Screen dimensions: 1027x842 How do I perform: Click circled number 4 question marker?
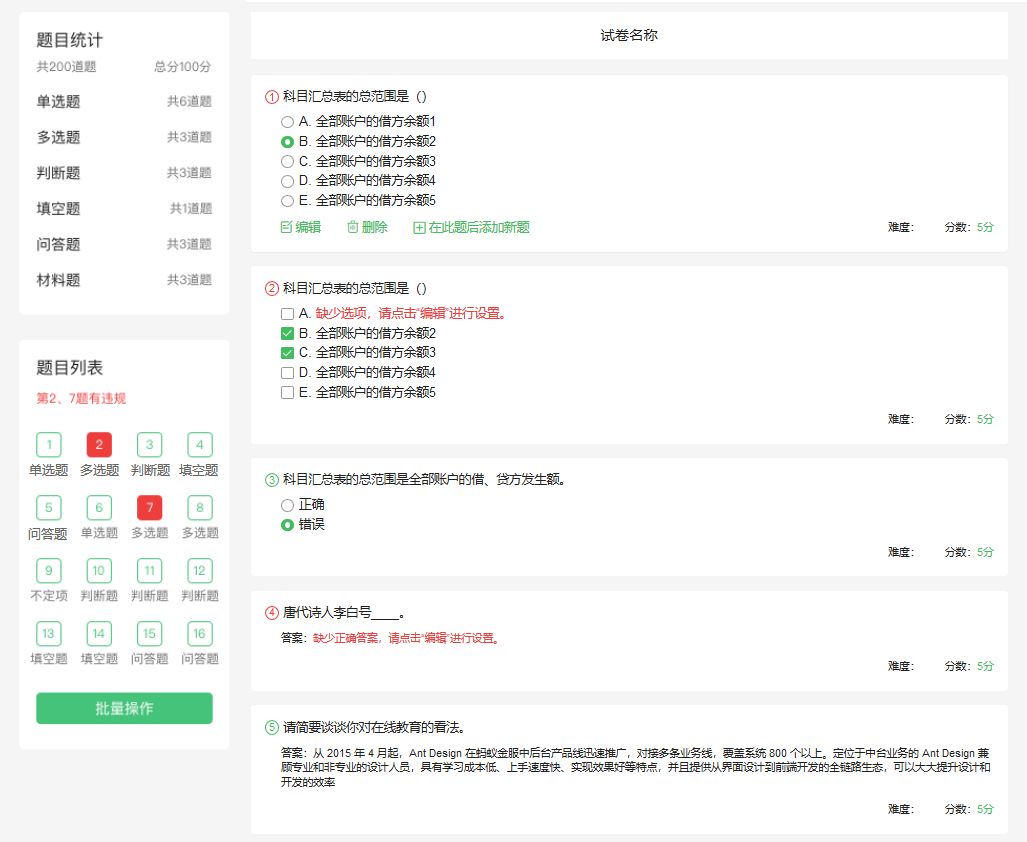click(272, 613)
